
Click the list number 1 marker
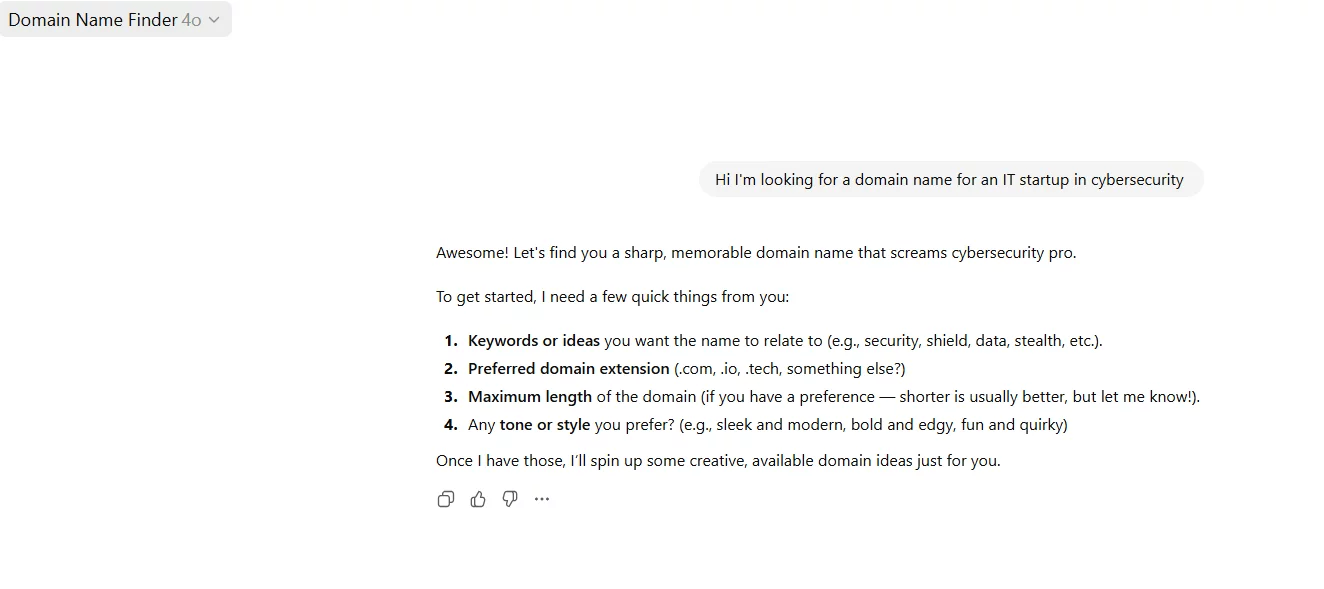click(450, 341)
